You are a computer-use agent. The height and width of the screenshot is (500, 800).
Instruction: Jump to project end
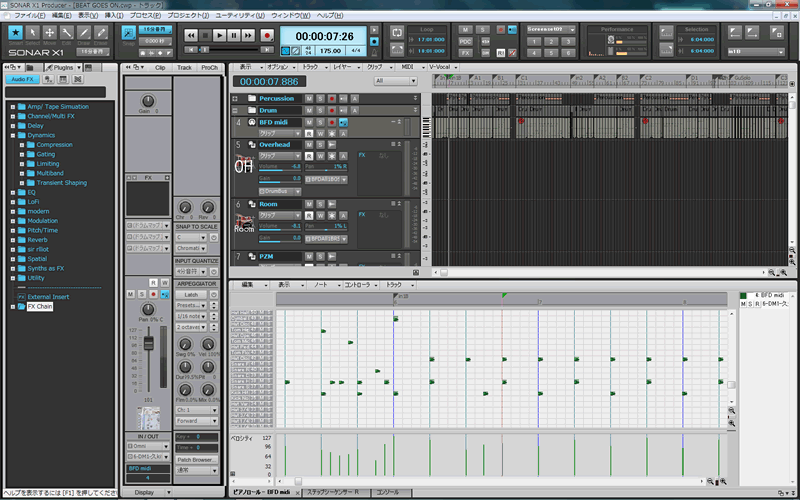(267, 49)
